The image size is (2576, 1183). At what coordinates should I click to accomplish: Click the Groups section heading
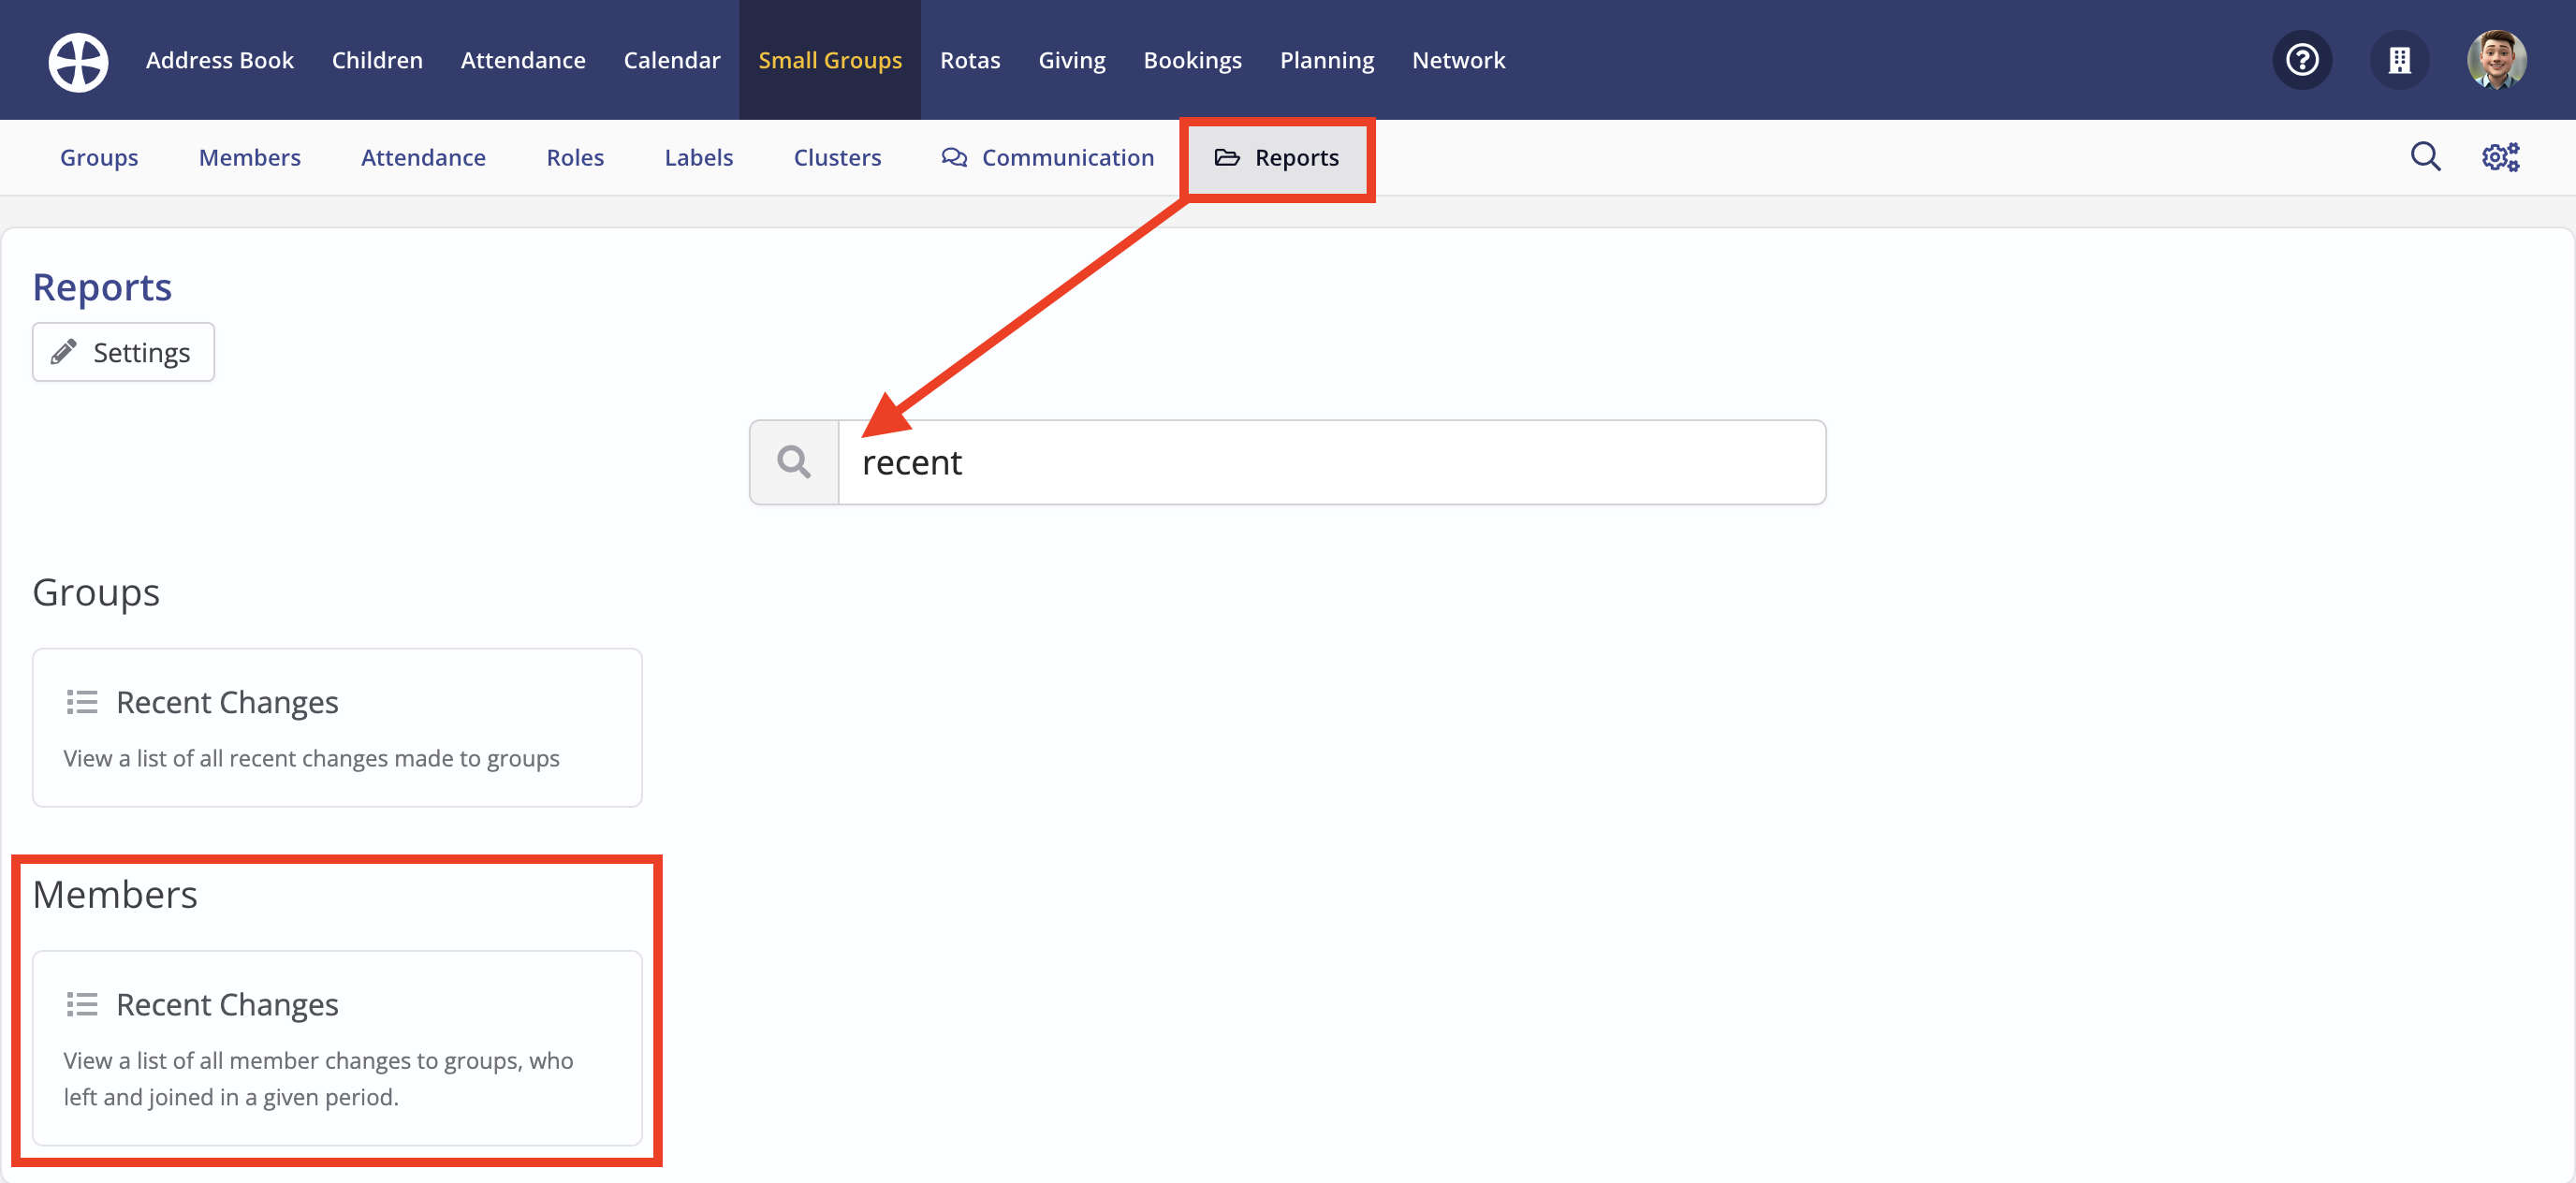point(96,592)
